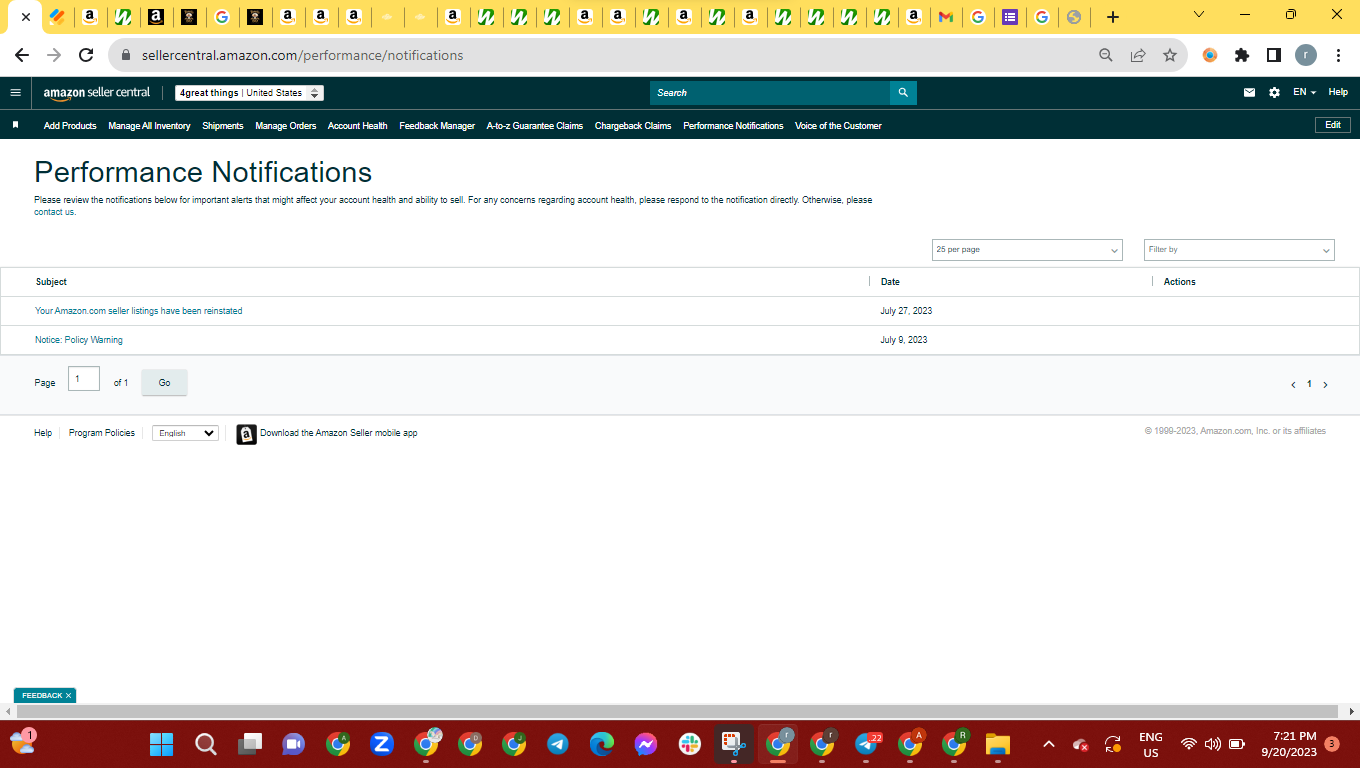This screenshot has width=1360, height=768.
Task: Open the Seller Central hamburger menu
Action: (15, 93)
